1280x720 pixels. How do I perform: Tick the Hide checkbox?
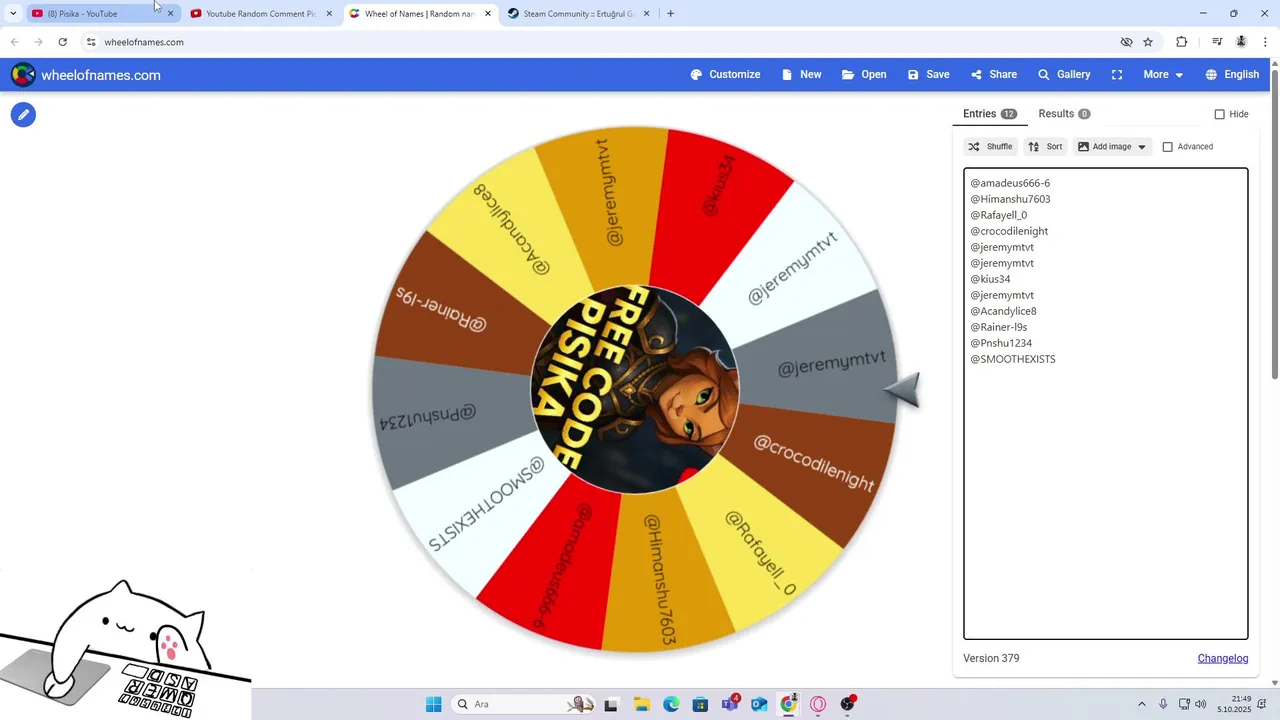(x=1219, y=114)
